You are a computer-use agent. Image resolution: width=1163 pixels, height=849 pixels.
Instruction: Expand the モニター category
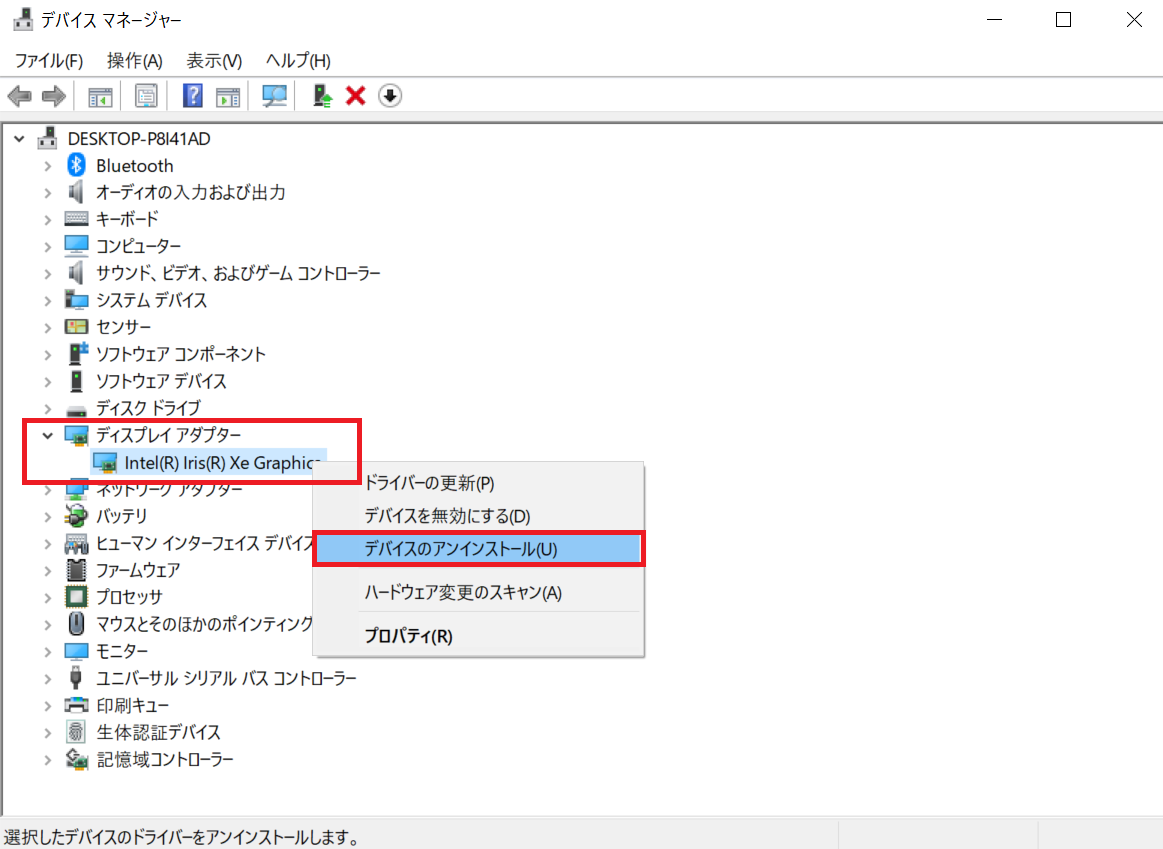pyautogui.click(x=47, y=651)
